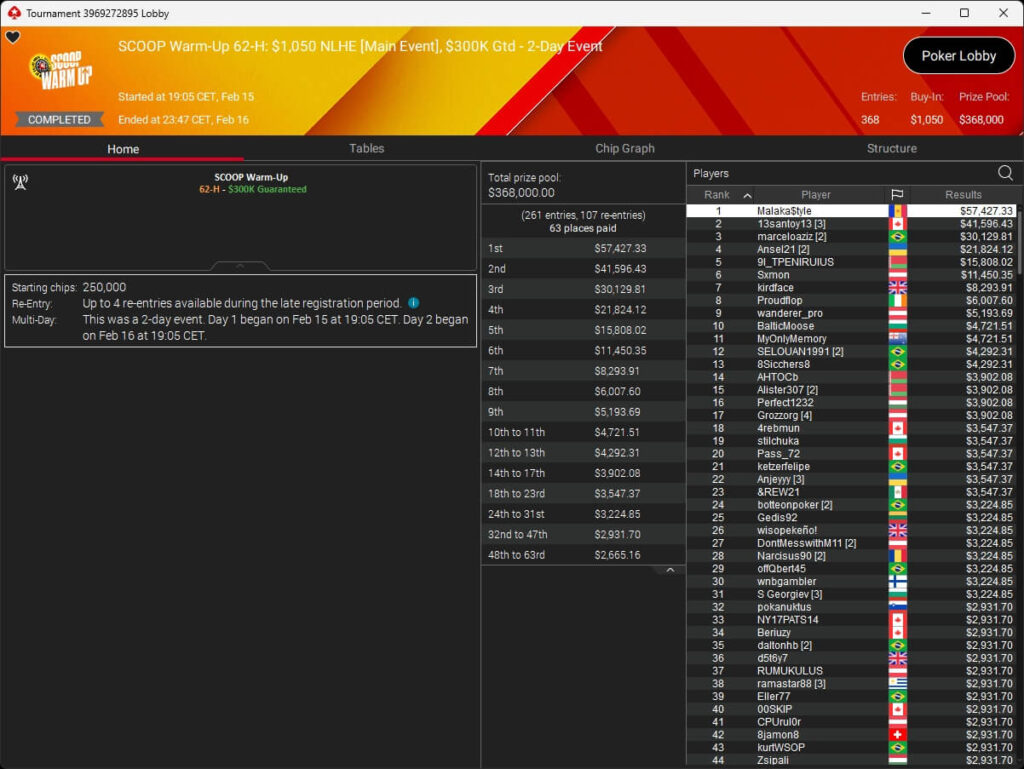Click the heart favorite icon
The image size is (1024, 769).
pos(12,38)
